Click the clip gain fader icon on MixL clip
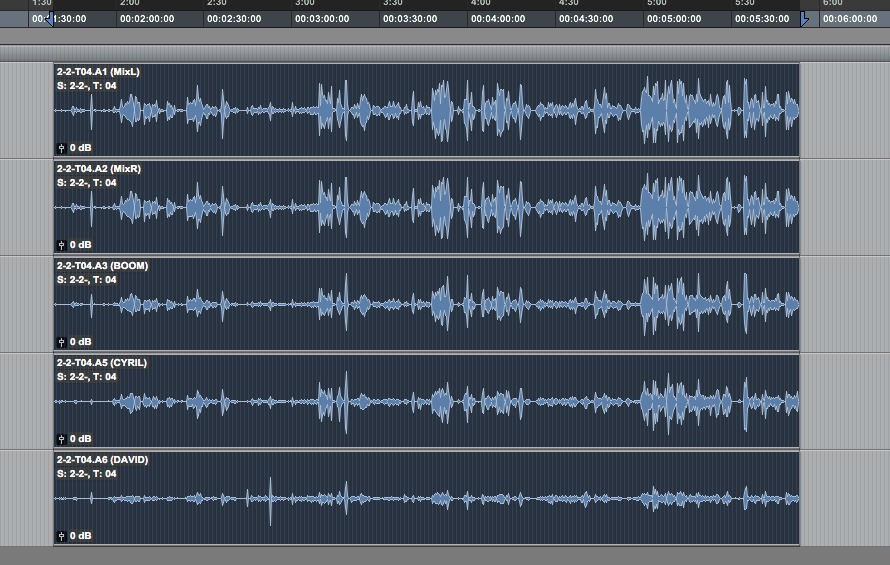Viewport: 890px width, 565px height. tap(62, 148)
